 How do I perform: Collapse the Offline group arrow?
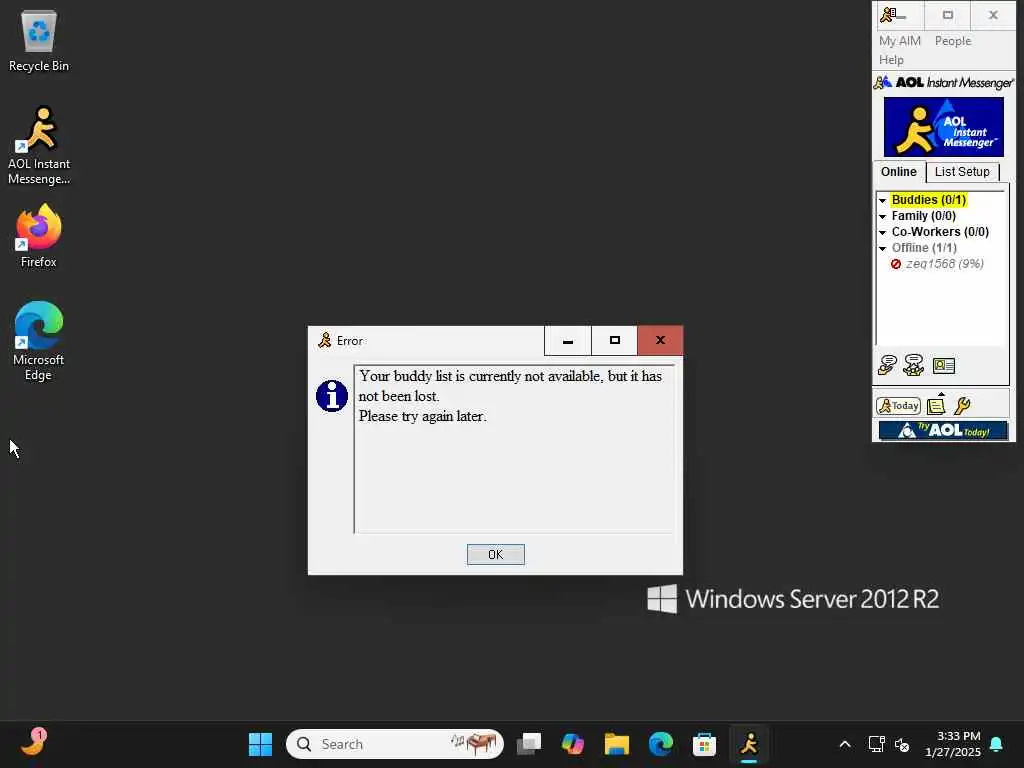tap(882, 248)
